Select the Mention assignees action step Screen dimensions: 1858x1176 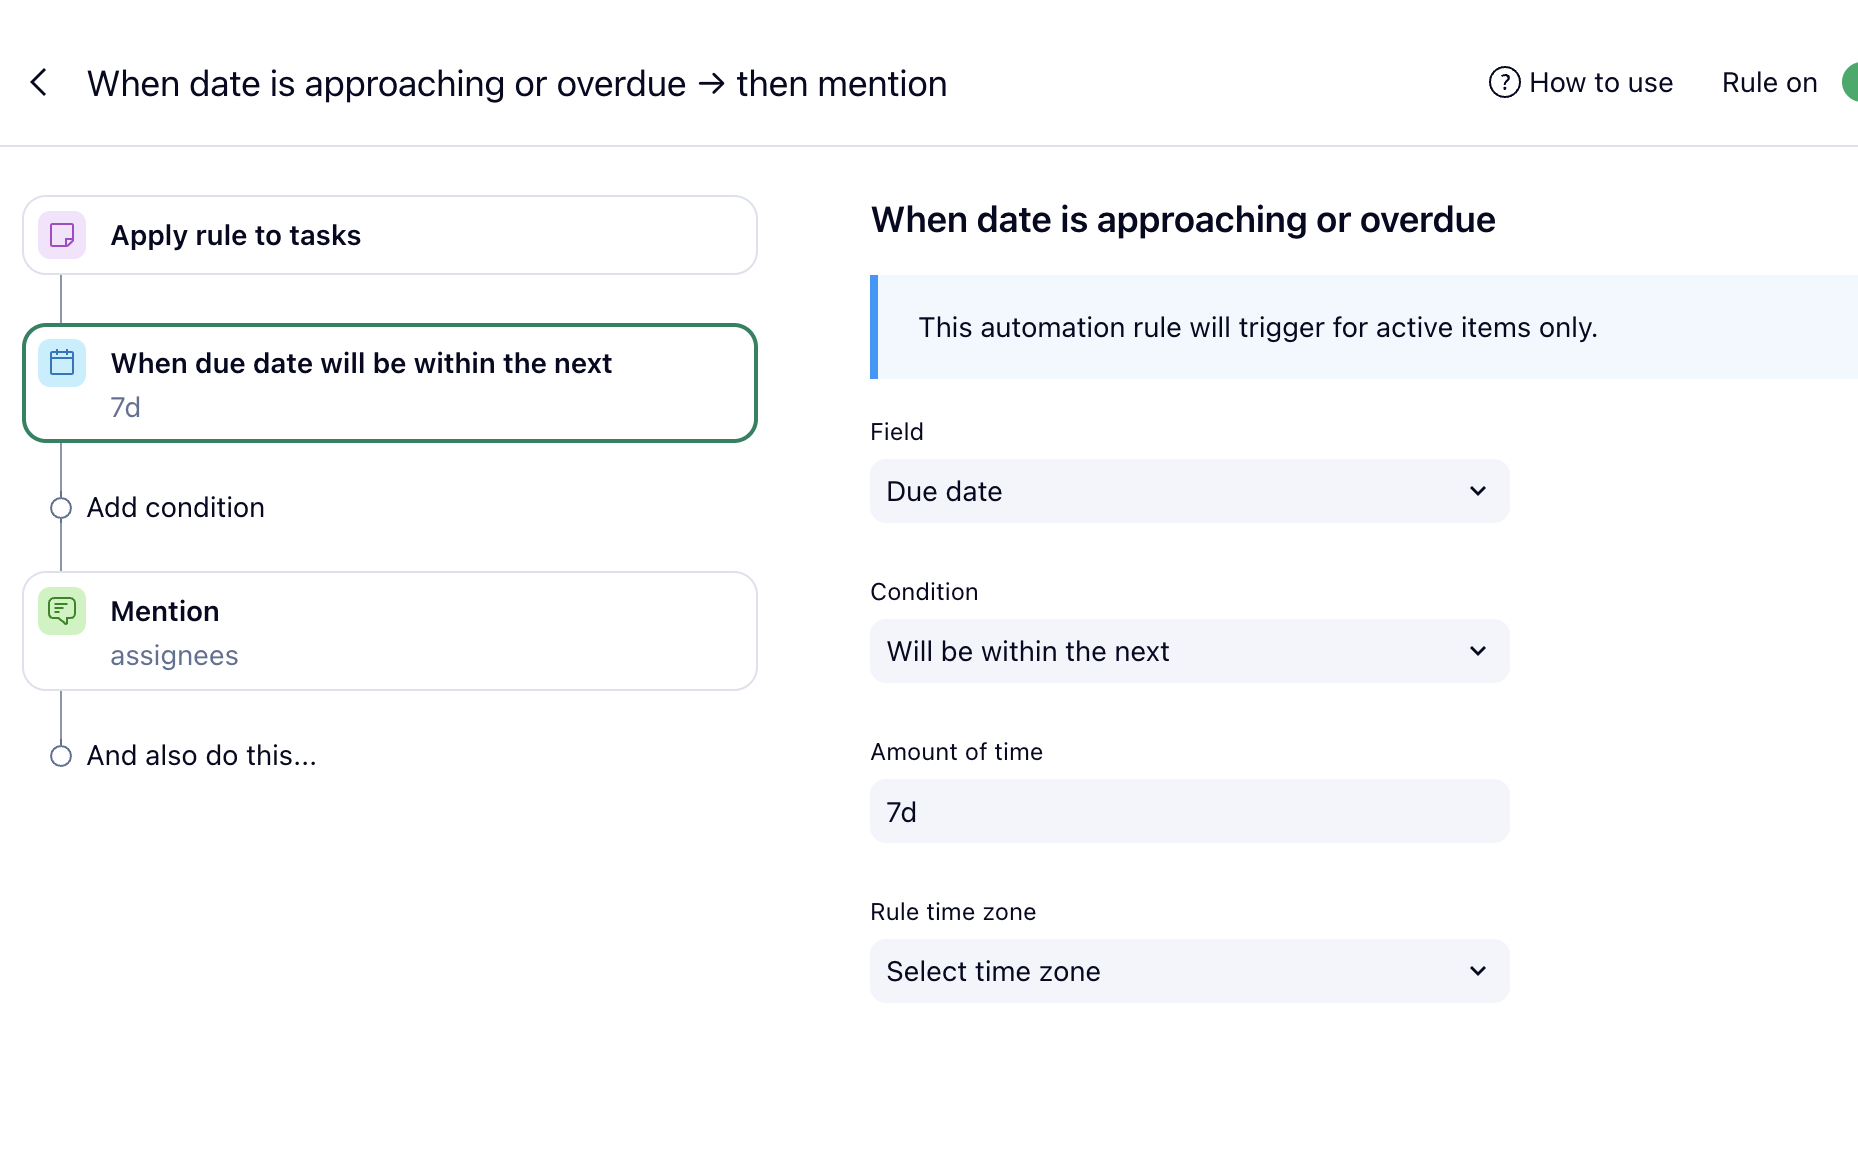coord(390,631)
